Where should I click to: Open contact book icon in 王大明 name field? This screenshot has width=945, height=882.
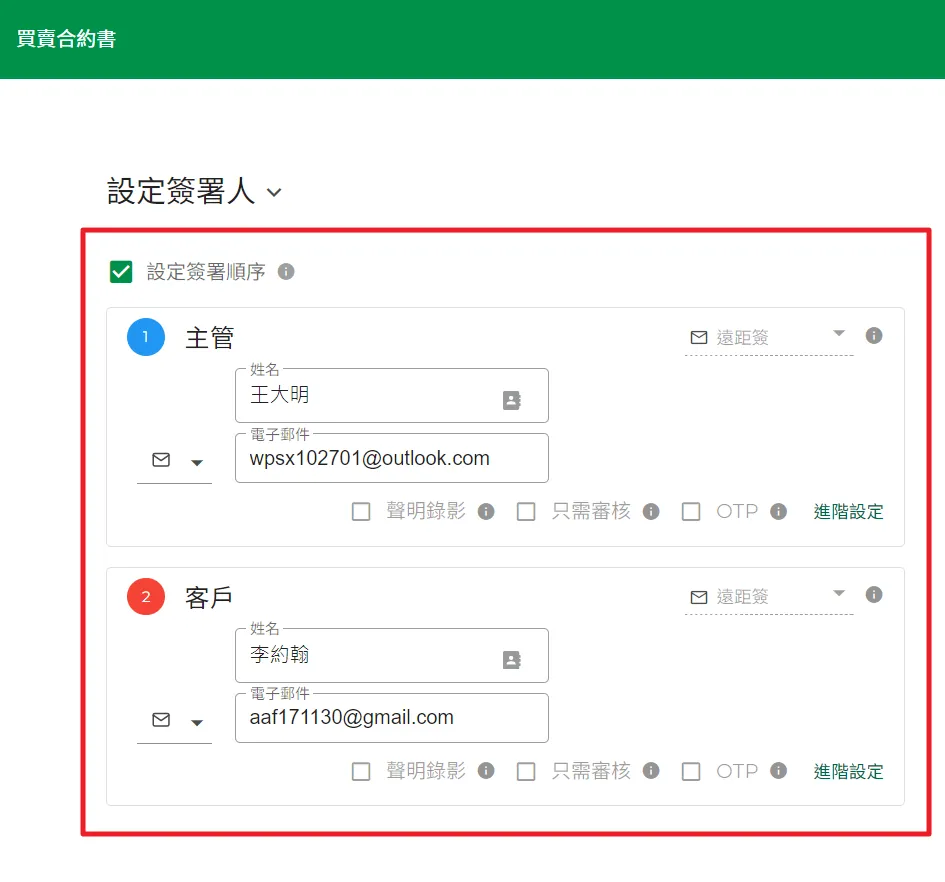point(512,400)
